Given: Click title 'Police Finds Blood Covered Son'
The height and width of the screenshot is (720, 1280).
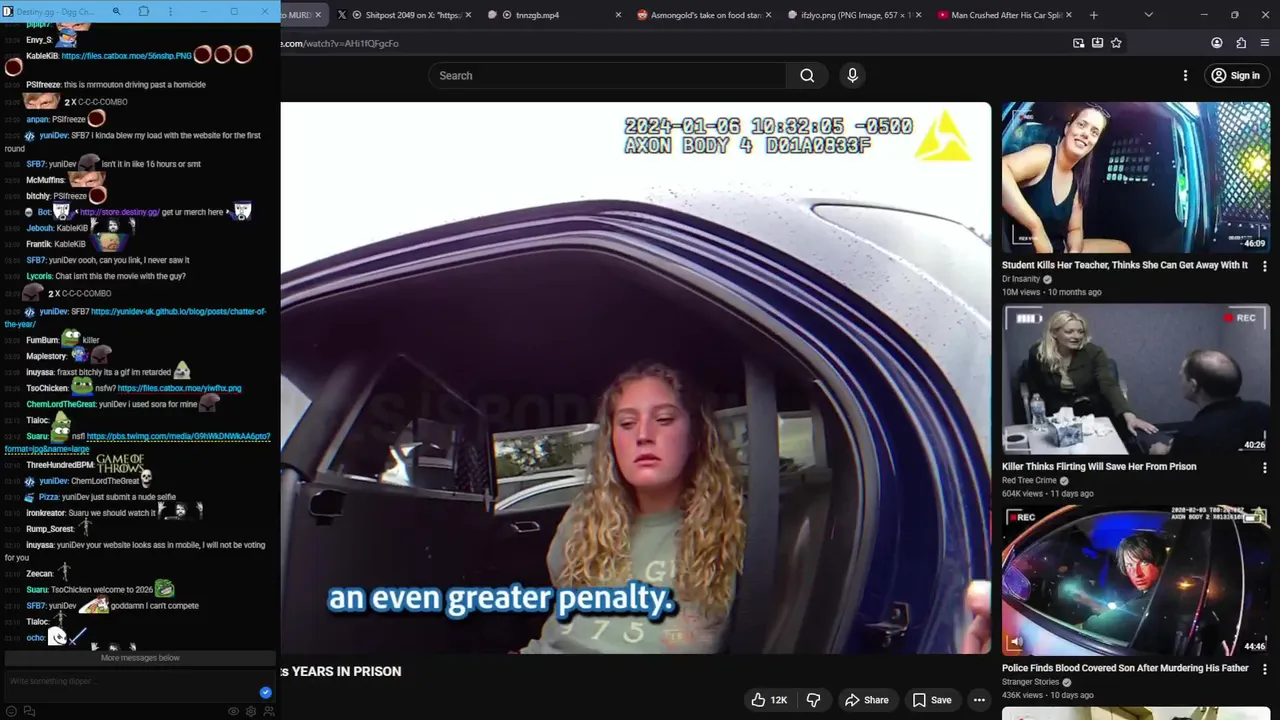Looking at the screenshot, I should click(1125, 668).
